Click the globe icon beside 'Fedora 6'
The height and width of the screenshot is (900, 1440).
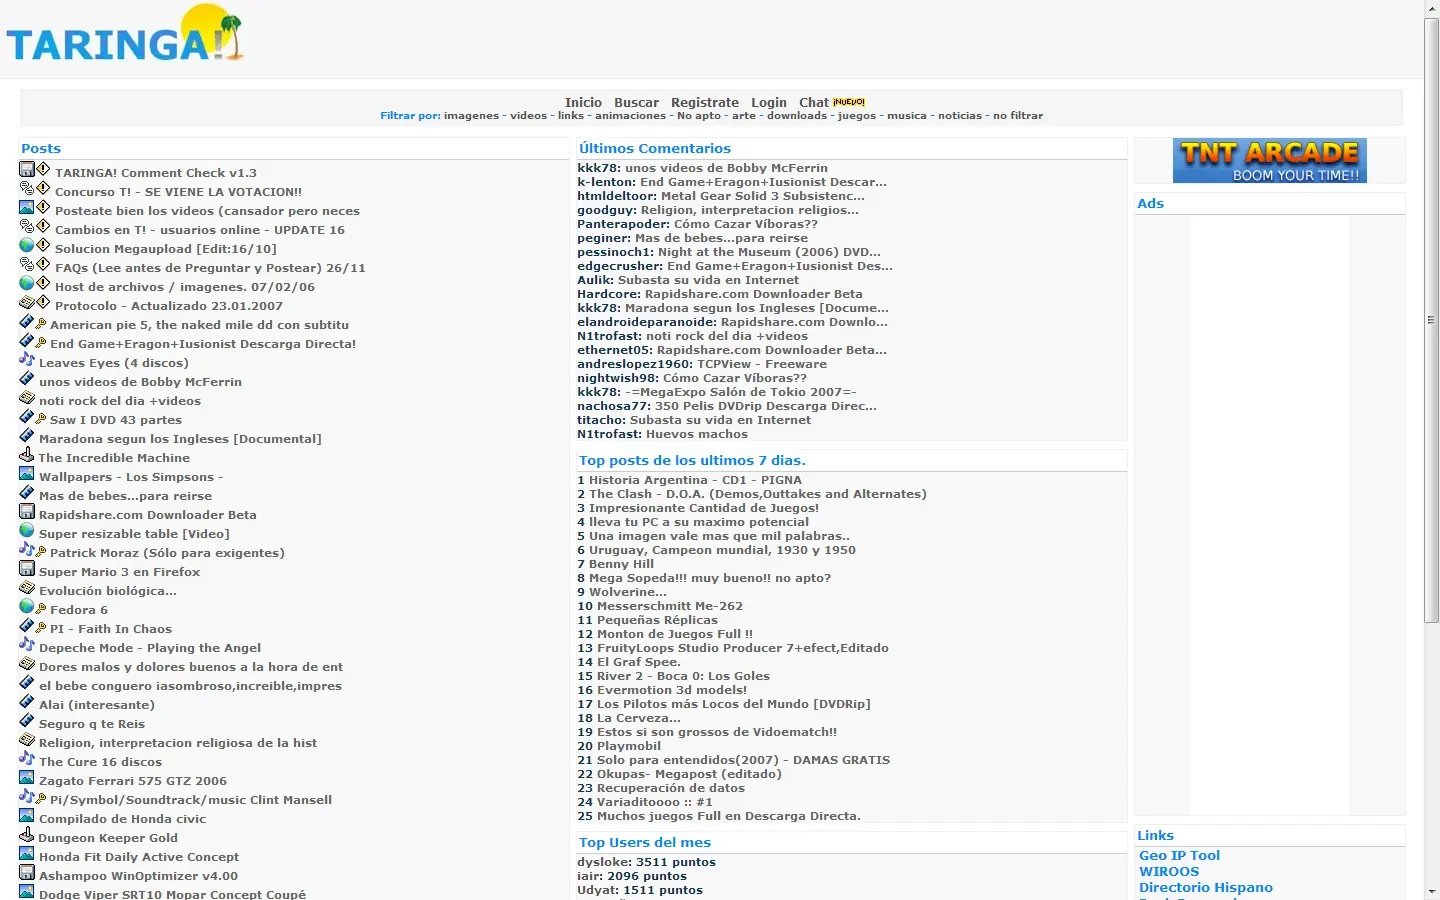(x=27, y=606)
